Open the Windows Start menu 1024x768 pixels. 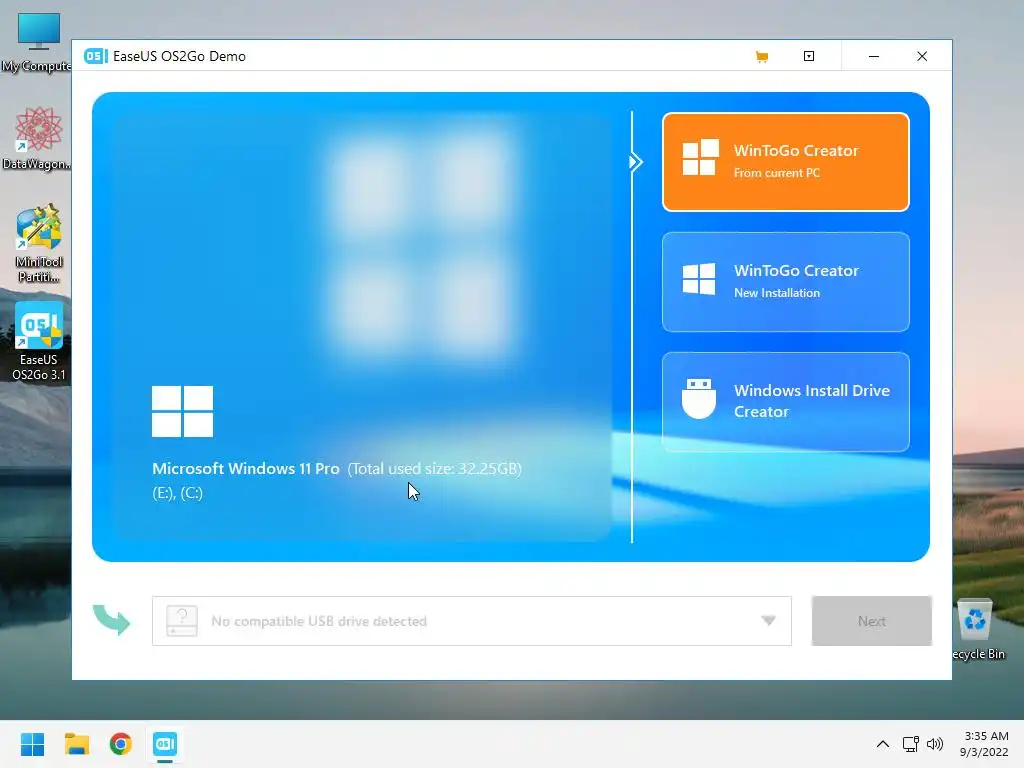33,744
